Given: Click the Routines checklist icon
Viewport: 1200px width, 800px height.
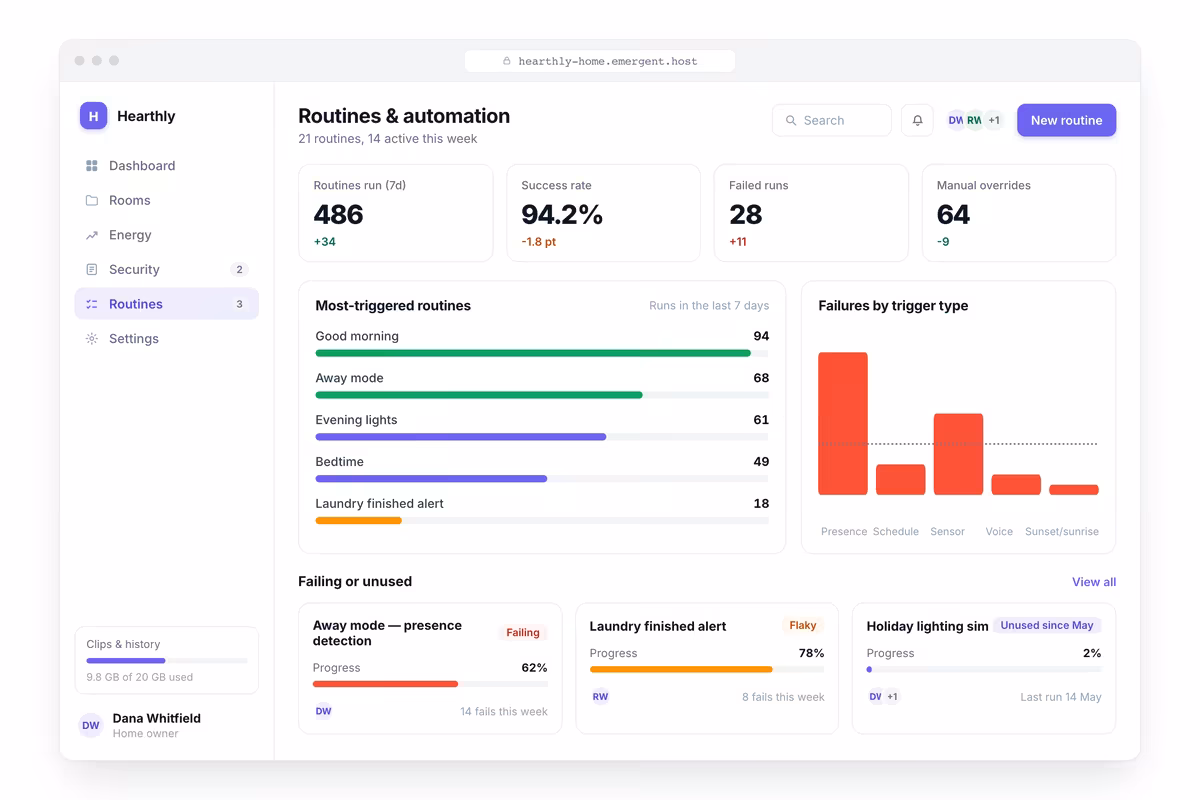Looking at the screenshot, I should 92,304.
